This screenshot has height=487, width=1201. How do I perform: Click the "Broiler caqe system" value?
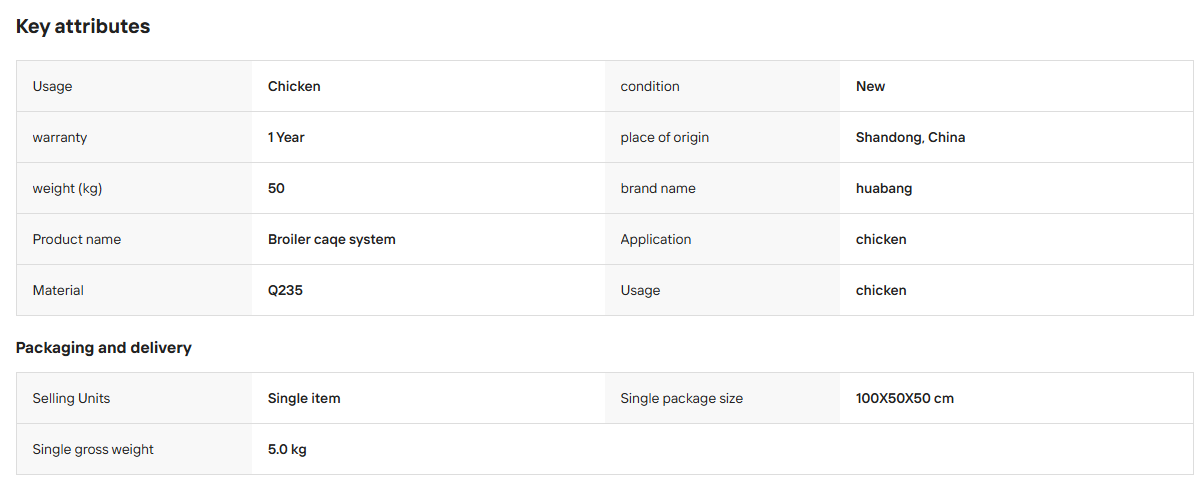pos(332,239)
